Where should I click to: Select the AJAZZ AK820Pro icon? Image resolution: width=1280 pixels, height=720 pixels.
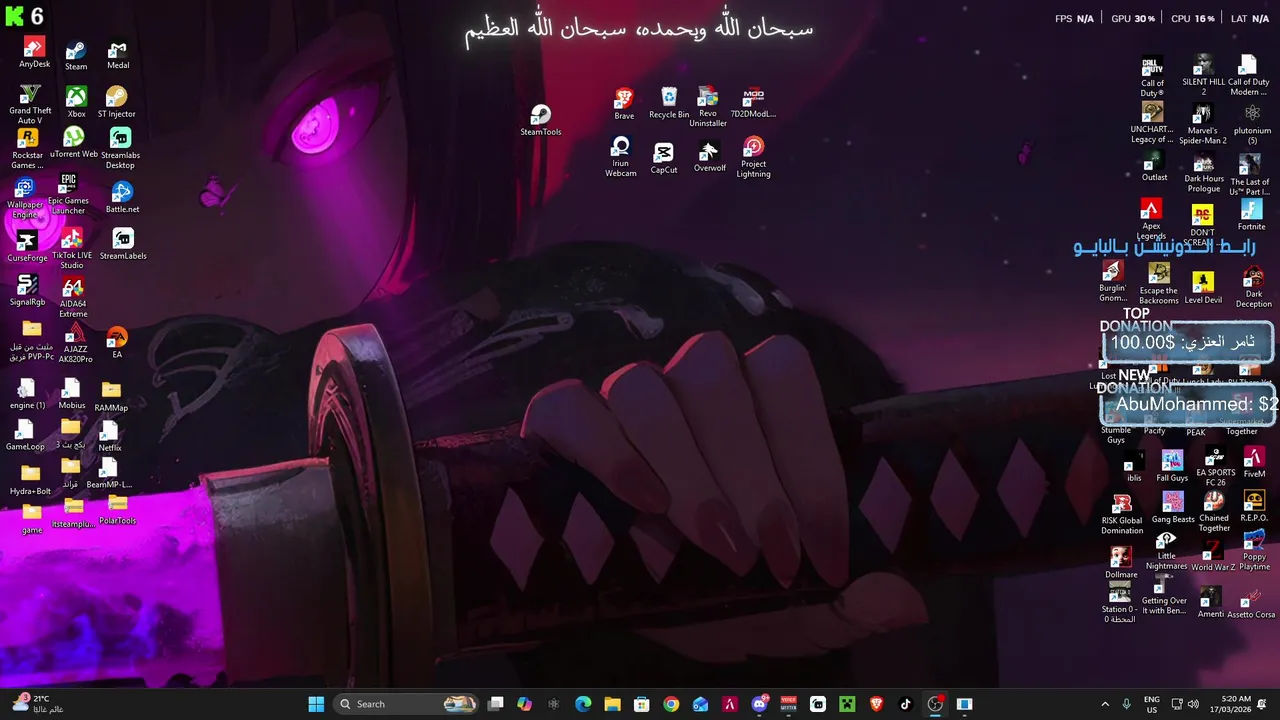(x=75, y=344)
